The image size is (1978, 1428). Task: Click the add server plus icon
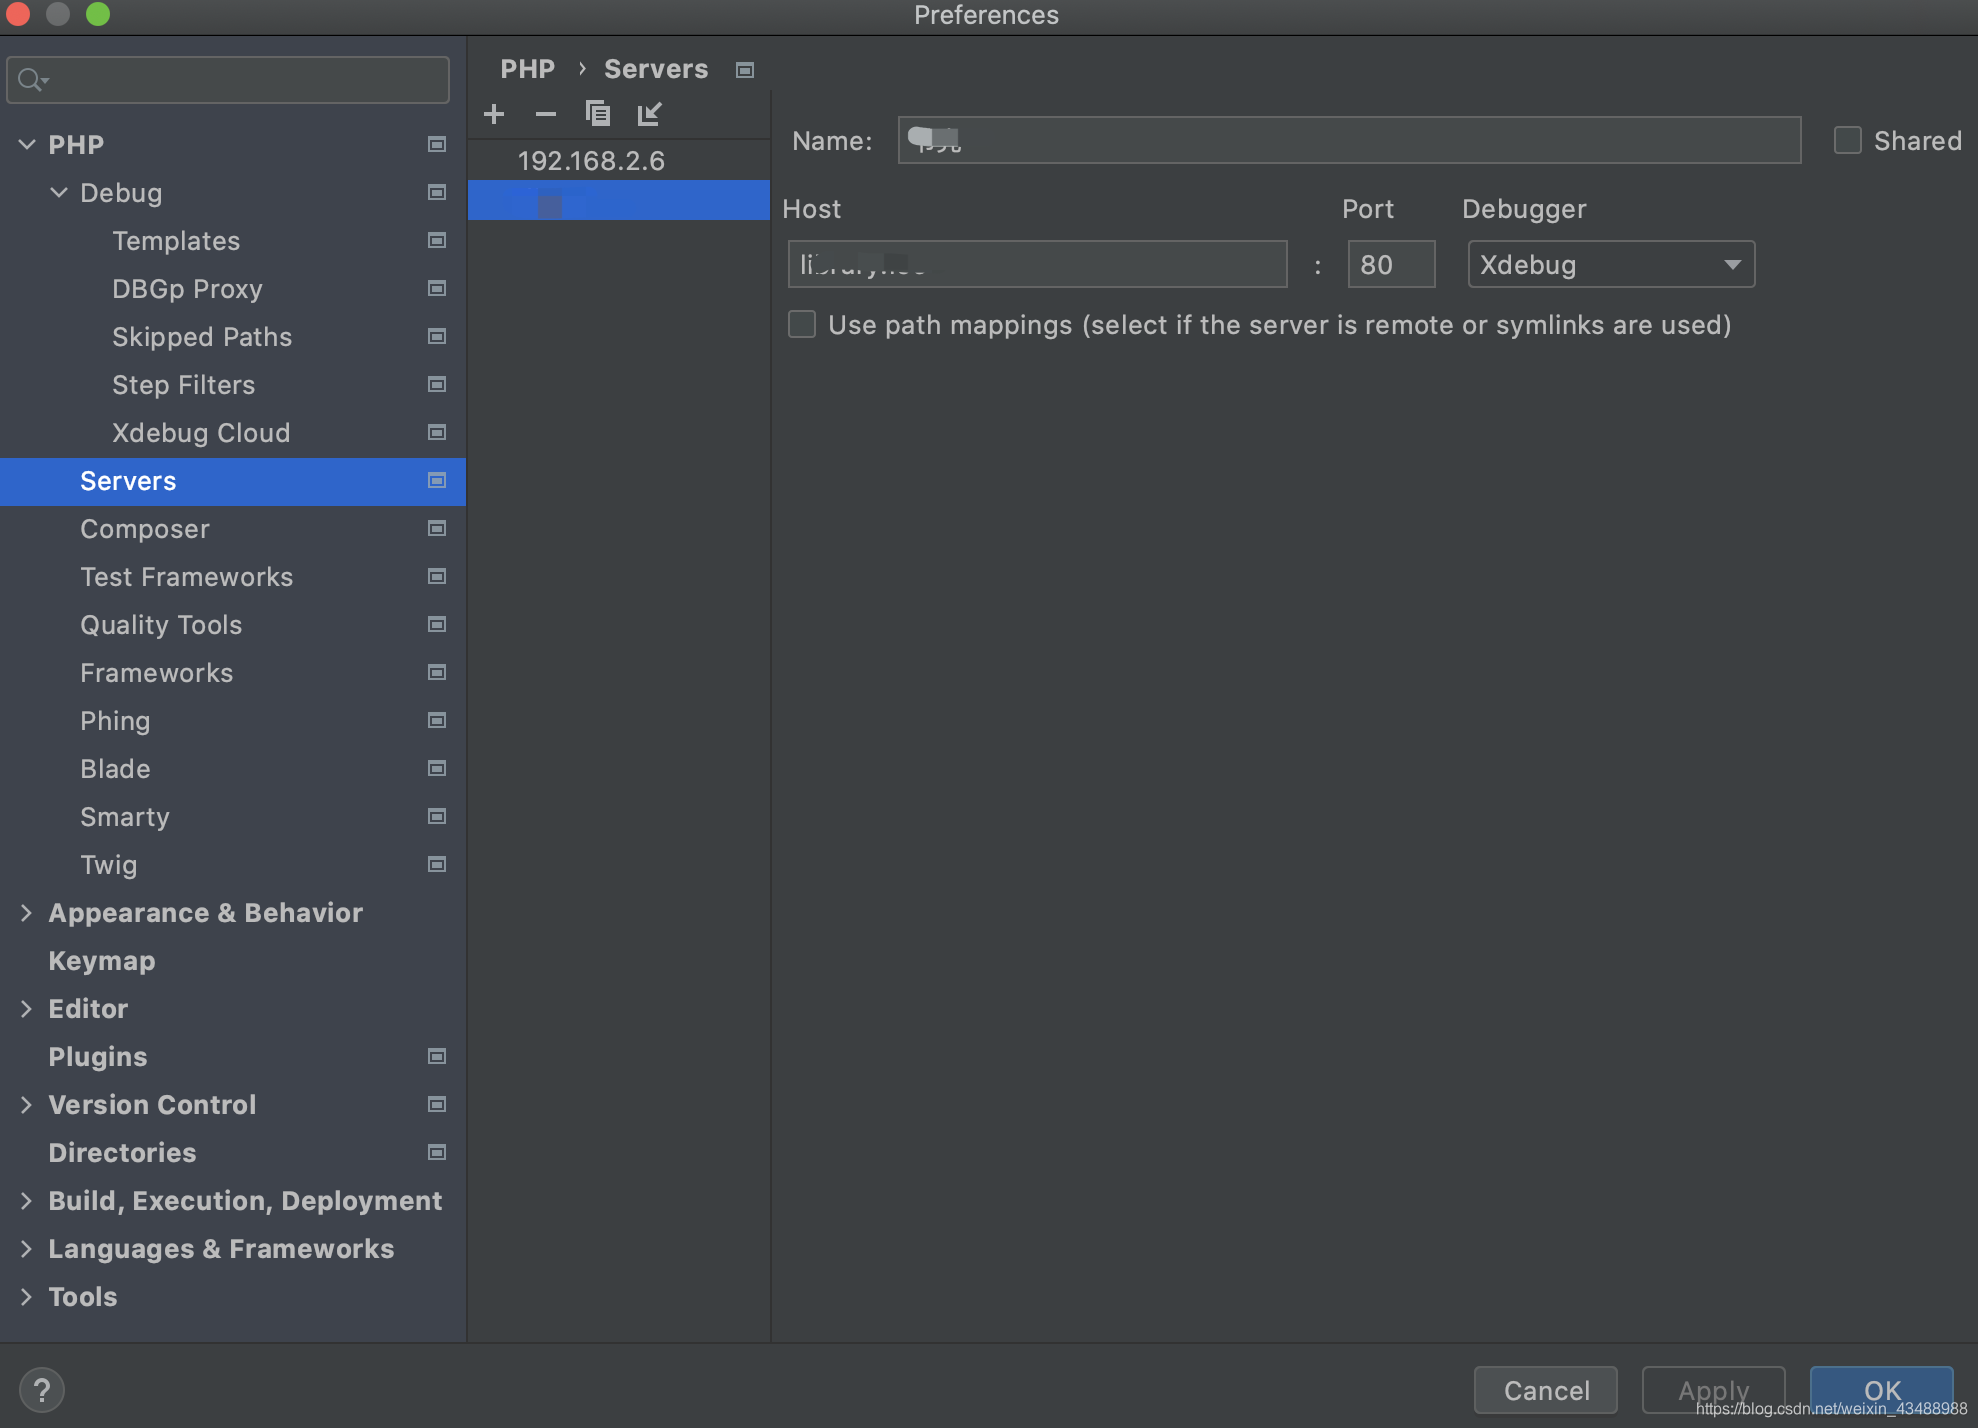tap(494, 112)
